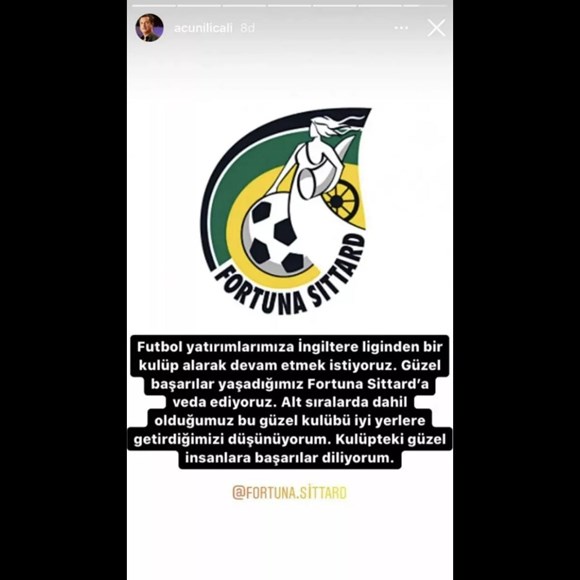This screenshot has height=580, width=580.
Task: Open the three-dot more options menu
Action: click(x=401, y=28)
